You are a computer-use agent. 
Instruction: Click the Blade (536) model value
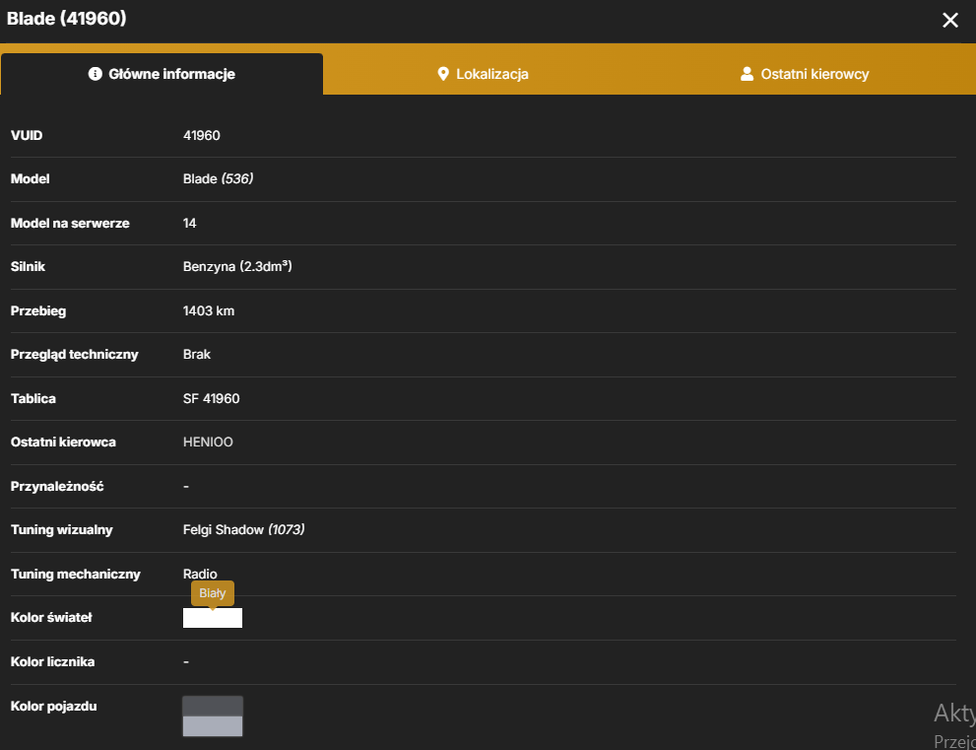(218, 179)
